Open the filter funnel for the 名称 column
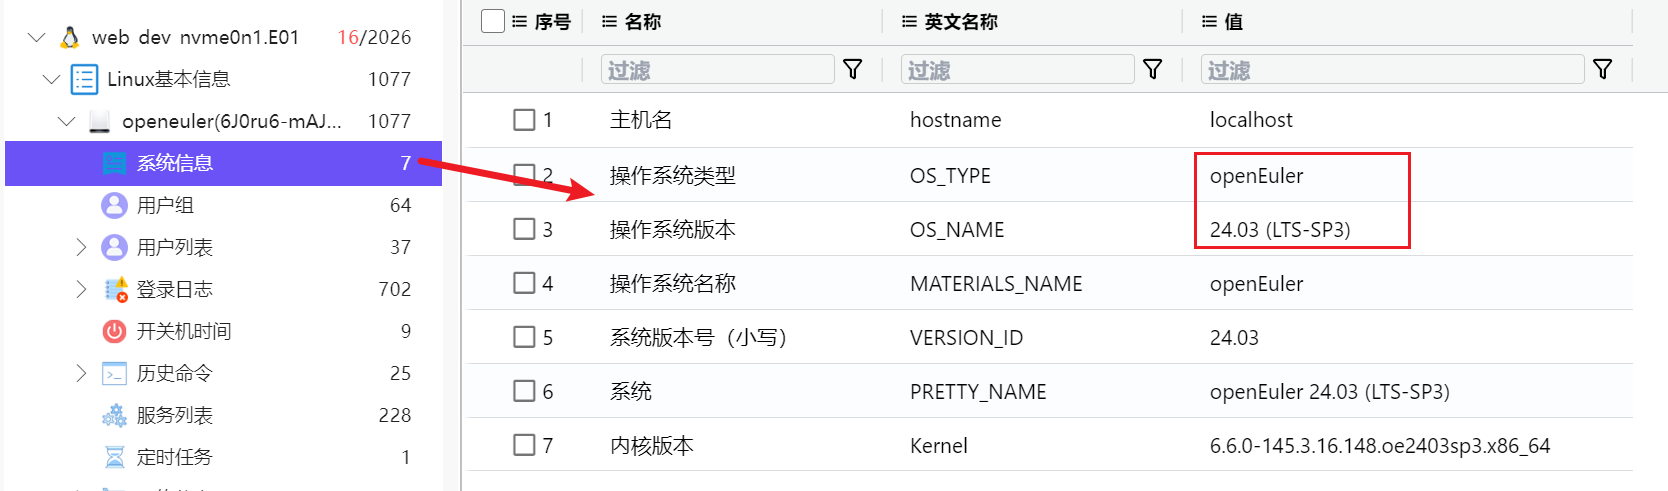This screenshot has height=491, width=1668. (853, 69)
